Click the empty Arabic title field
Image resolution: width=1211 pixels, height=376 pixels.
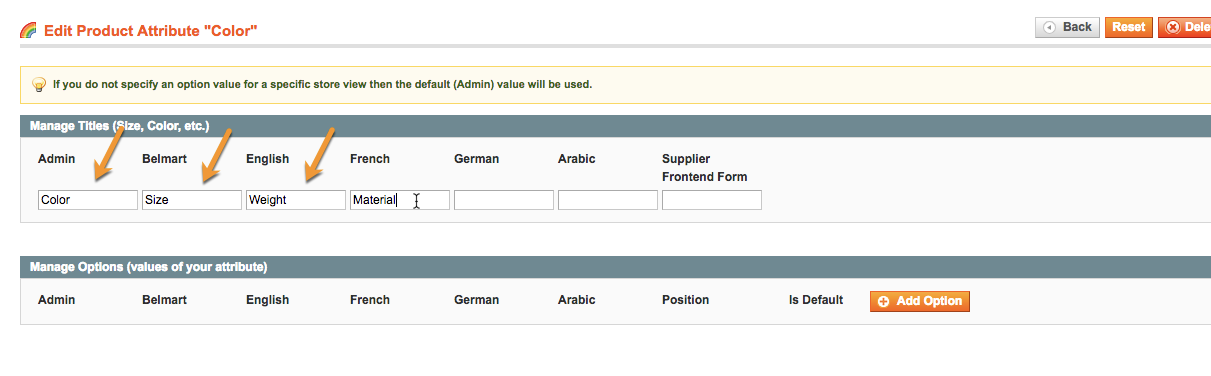608,200
